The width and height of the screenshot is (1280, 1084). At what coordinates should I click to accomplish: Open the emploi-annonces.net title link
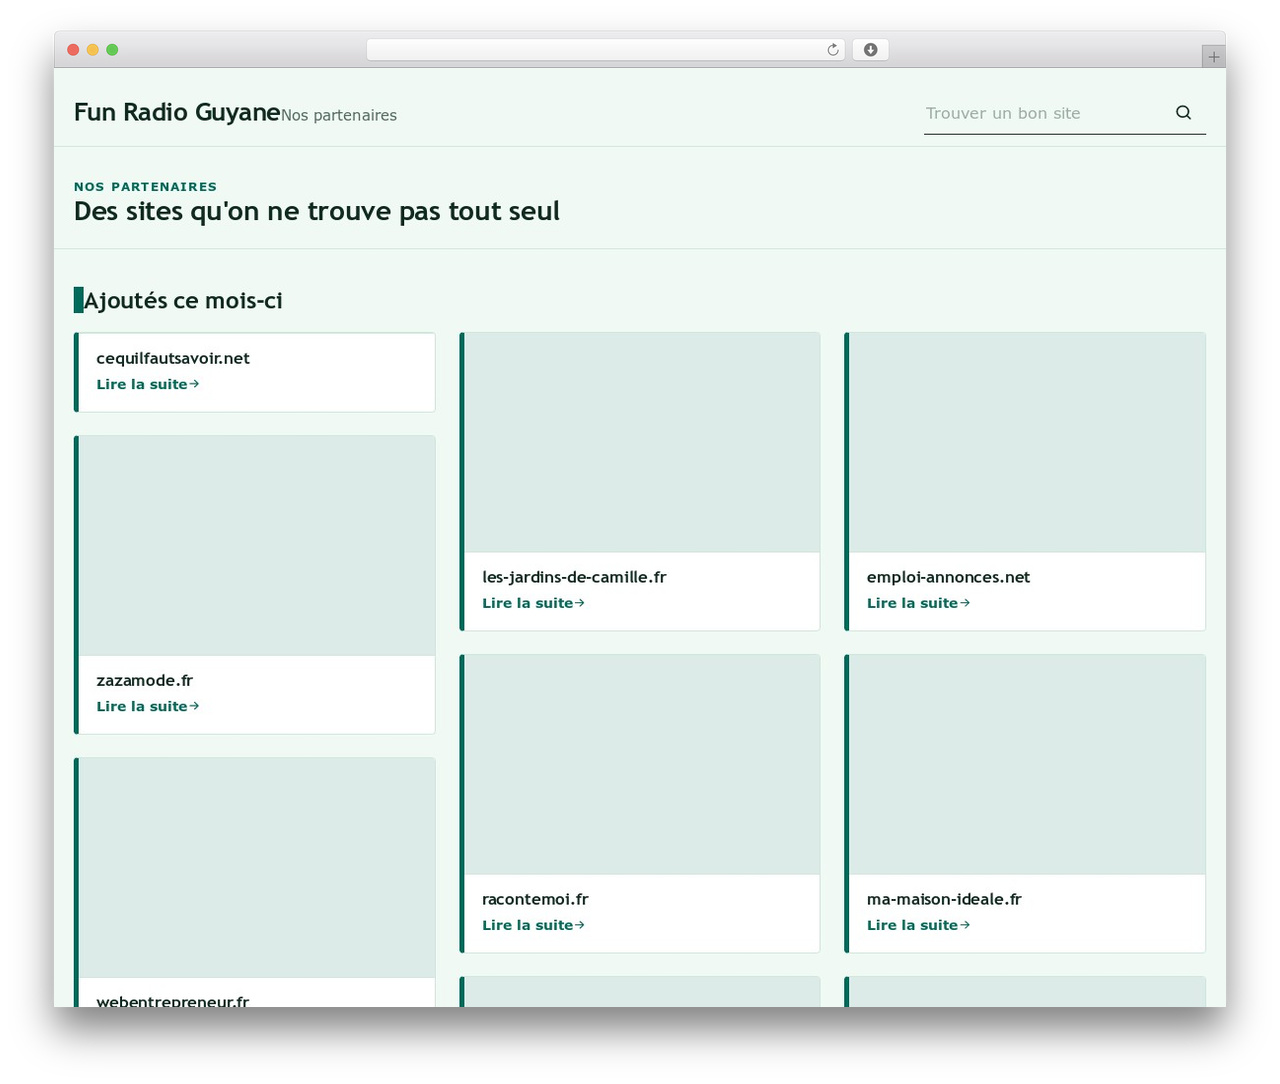pos(948,577)
